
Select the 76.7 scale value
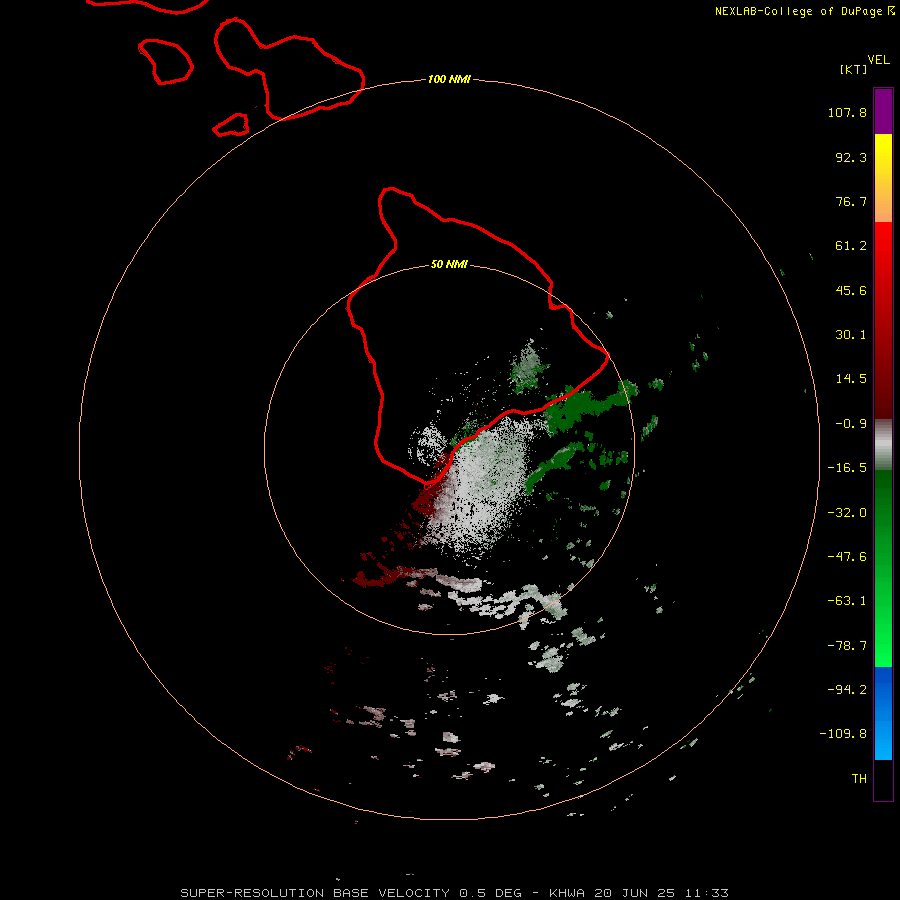pos(851,201)
